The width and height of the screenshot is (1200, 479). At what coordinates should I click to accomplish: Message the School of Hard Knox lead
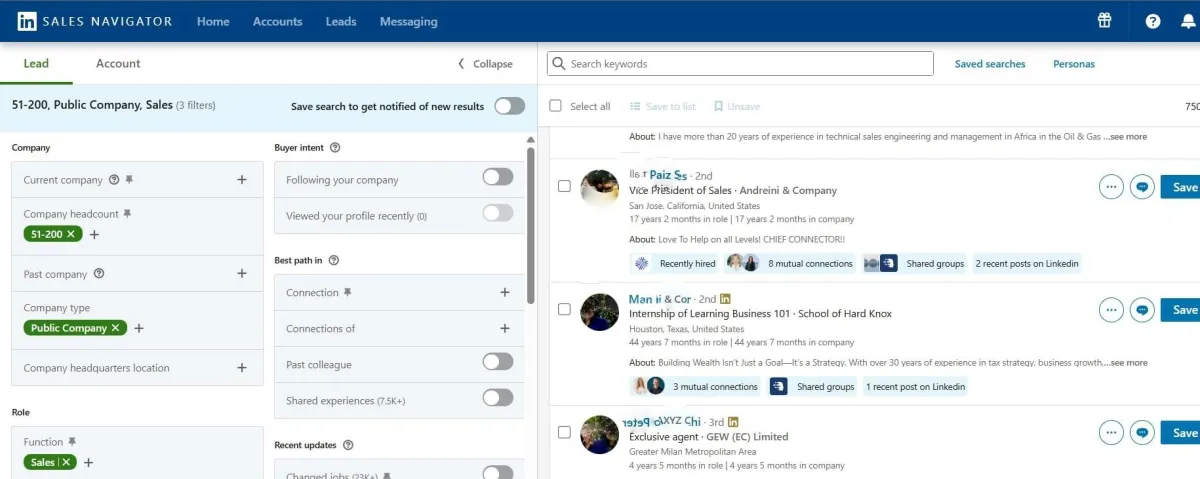(x=1142, y=310)
